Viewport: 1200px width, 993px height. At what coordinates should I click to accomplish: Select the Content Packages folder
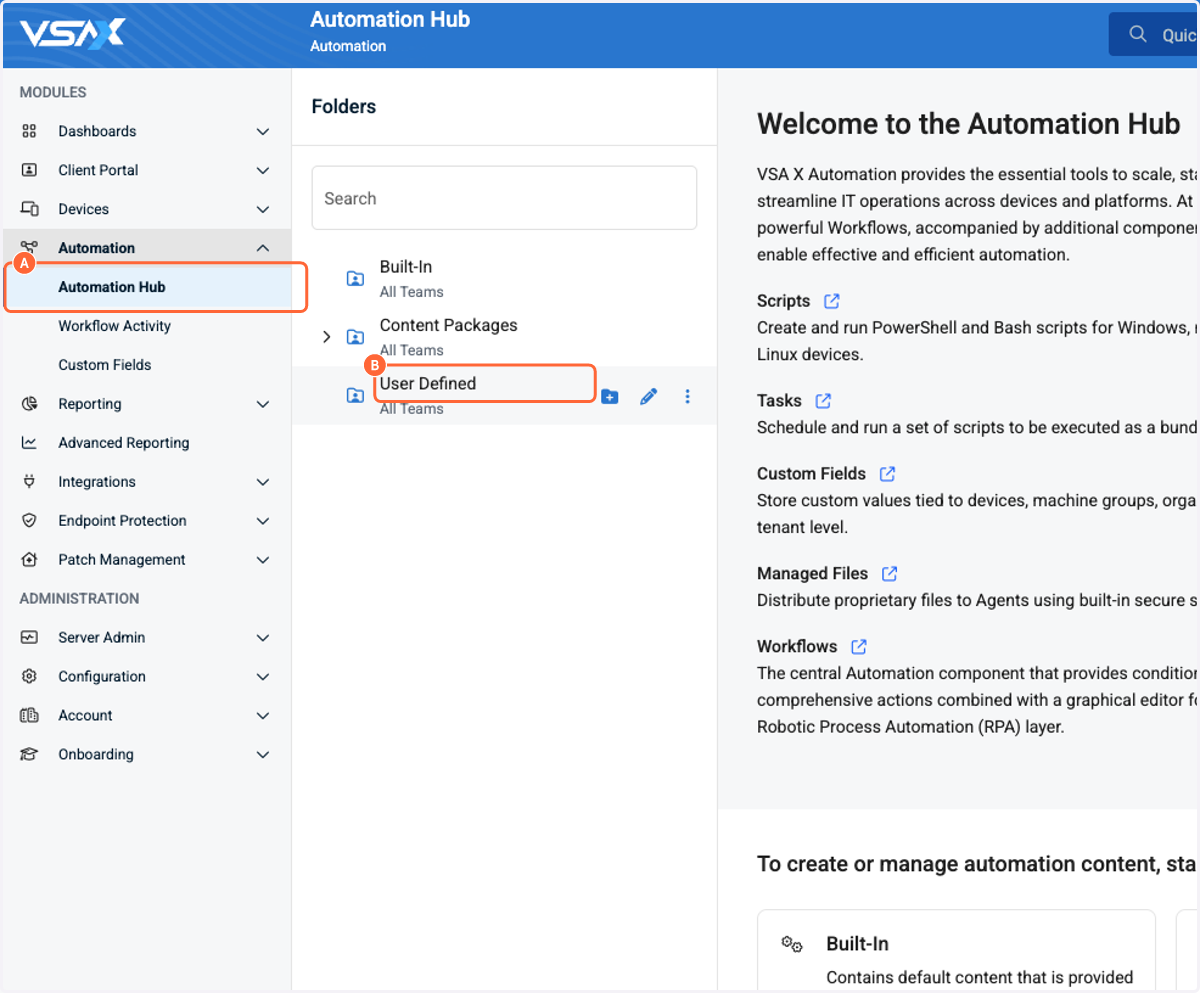pos(504,337)
